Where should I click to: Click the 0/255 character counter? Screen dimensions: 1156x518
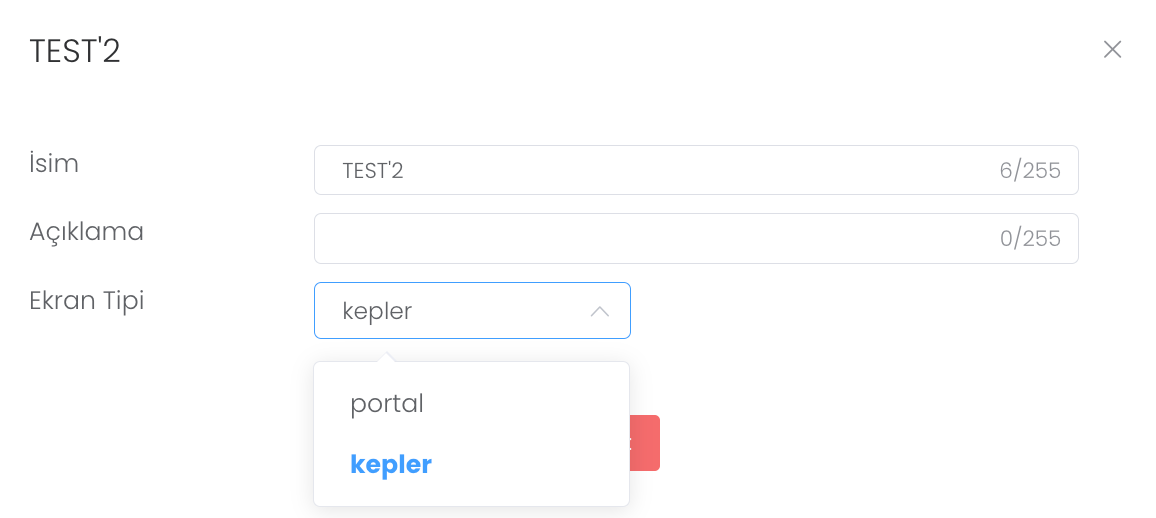(x=1030, y=239)
